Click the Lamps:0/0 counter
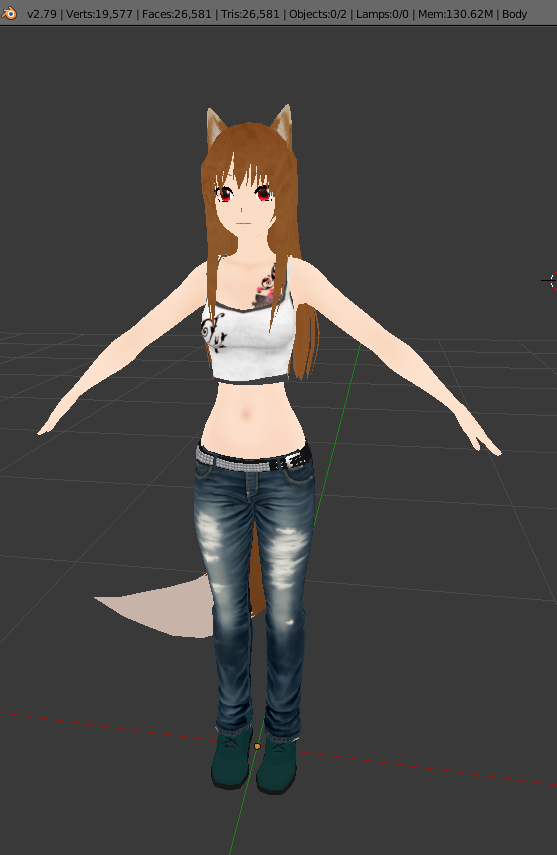557x855 pixels. (x=382, y=14)
